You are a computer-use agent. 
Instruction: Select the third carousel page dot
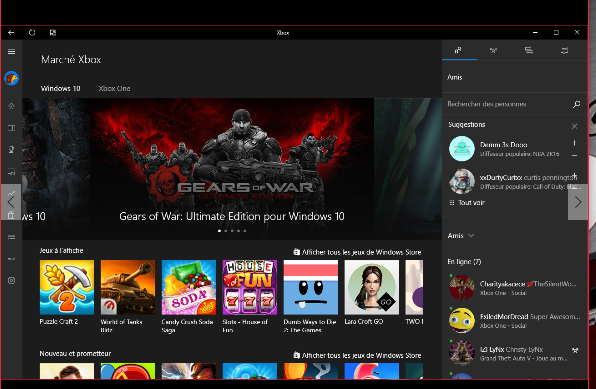(x=232, y=231)
